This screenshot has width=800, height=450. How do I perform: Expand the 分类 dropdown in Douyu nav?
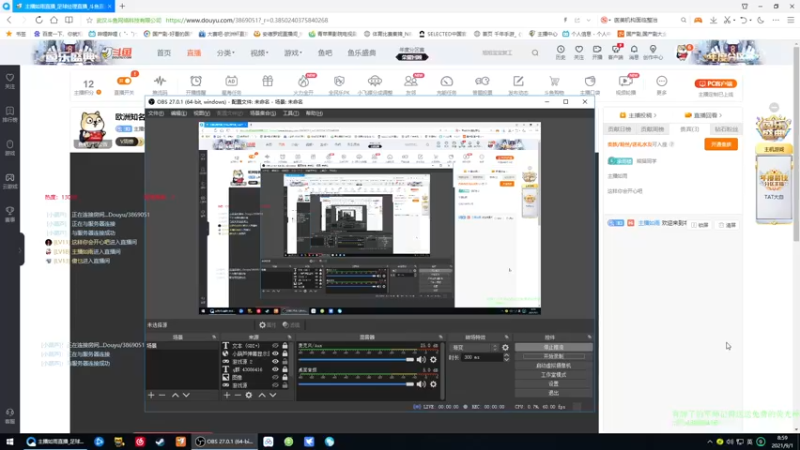coord(226,53)
